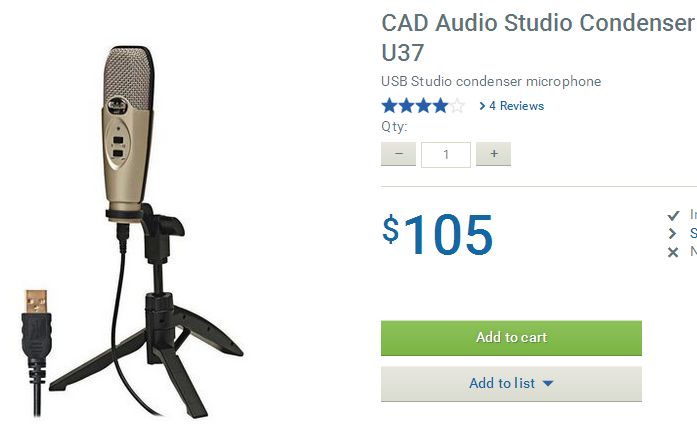Open the 4 Reviews link

coord(517,106)
